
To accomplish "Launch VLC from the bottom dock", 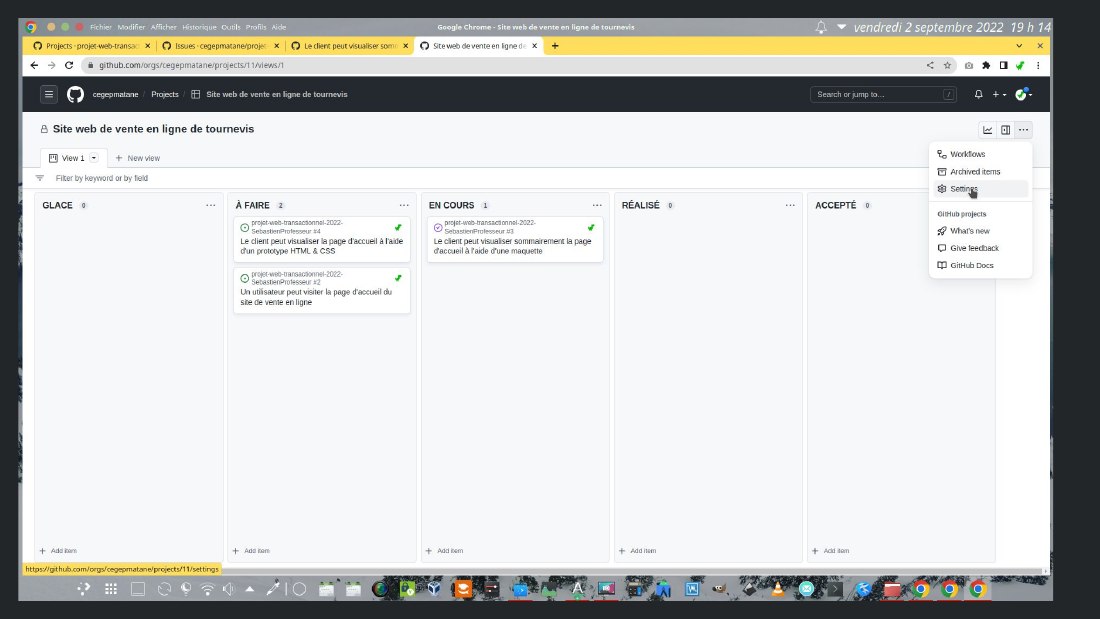I will pos(777,589).
